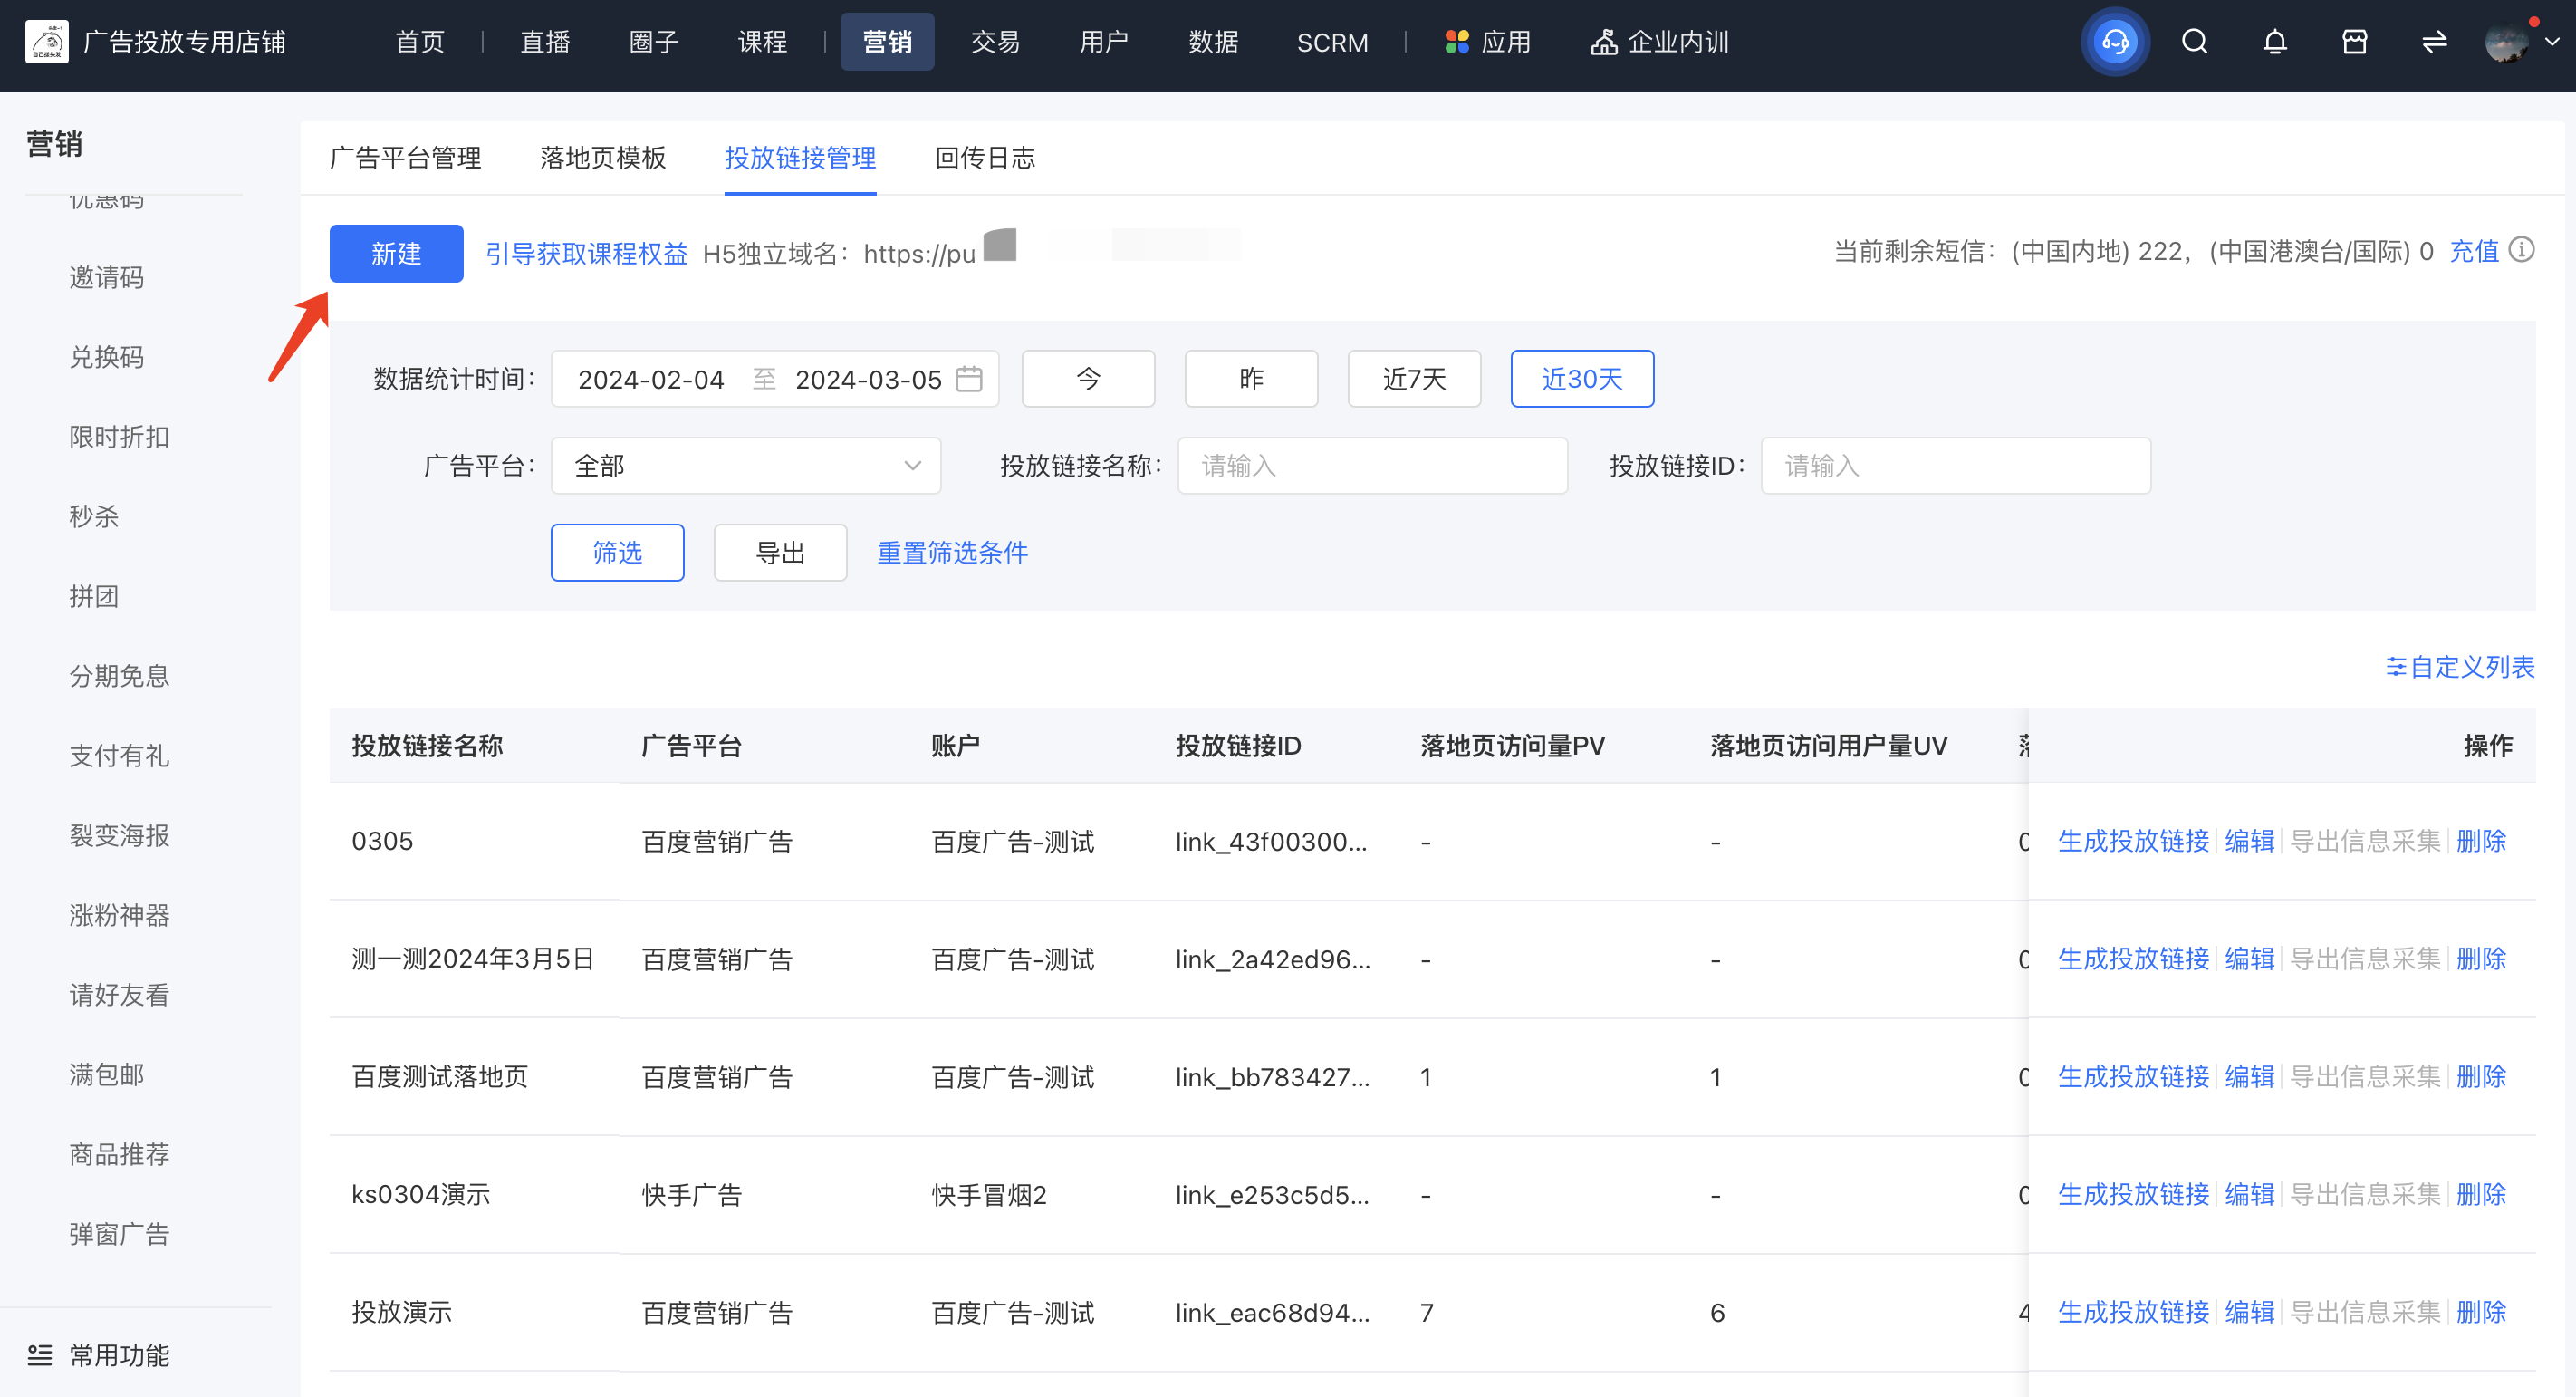
Task: Click 编辑 for 测一测2024年3月5日 row
Action: click(x=2249, y=959)
